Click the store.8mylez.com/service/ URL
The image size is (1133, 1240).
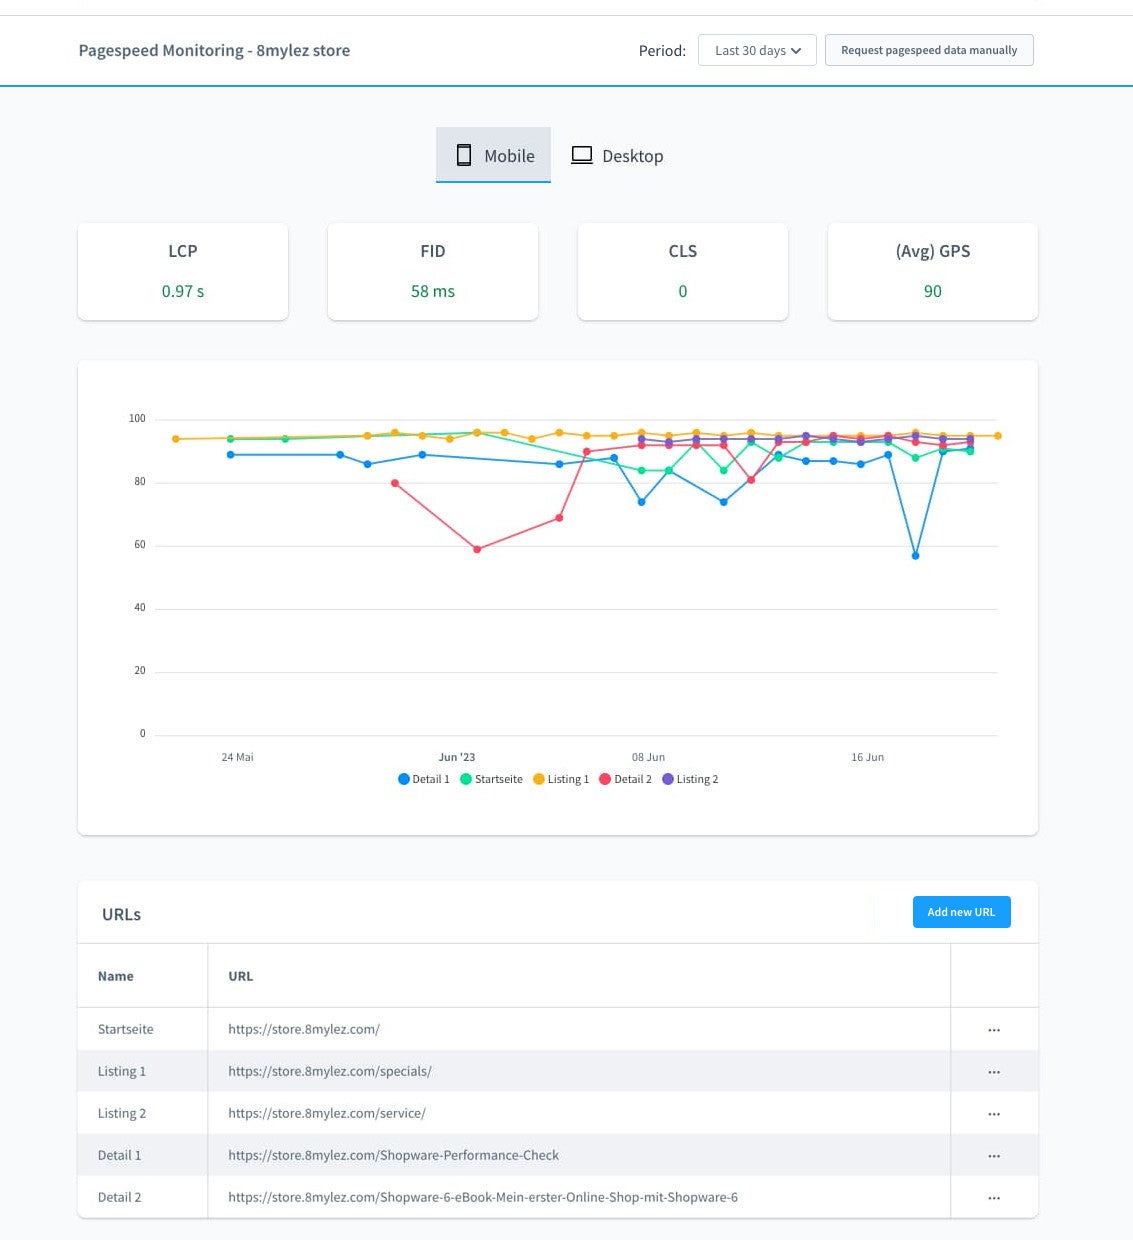tap(327, 1113)
